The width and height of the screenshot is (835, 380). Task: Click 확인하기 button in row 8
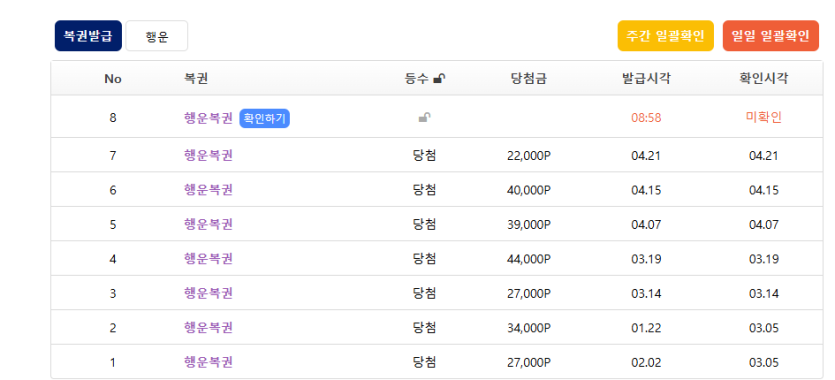coord(265,118)
